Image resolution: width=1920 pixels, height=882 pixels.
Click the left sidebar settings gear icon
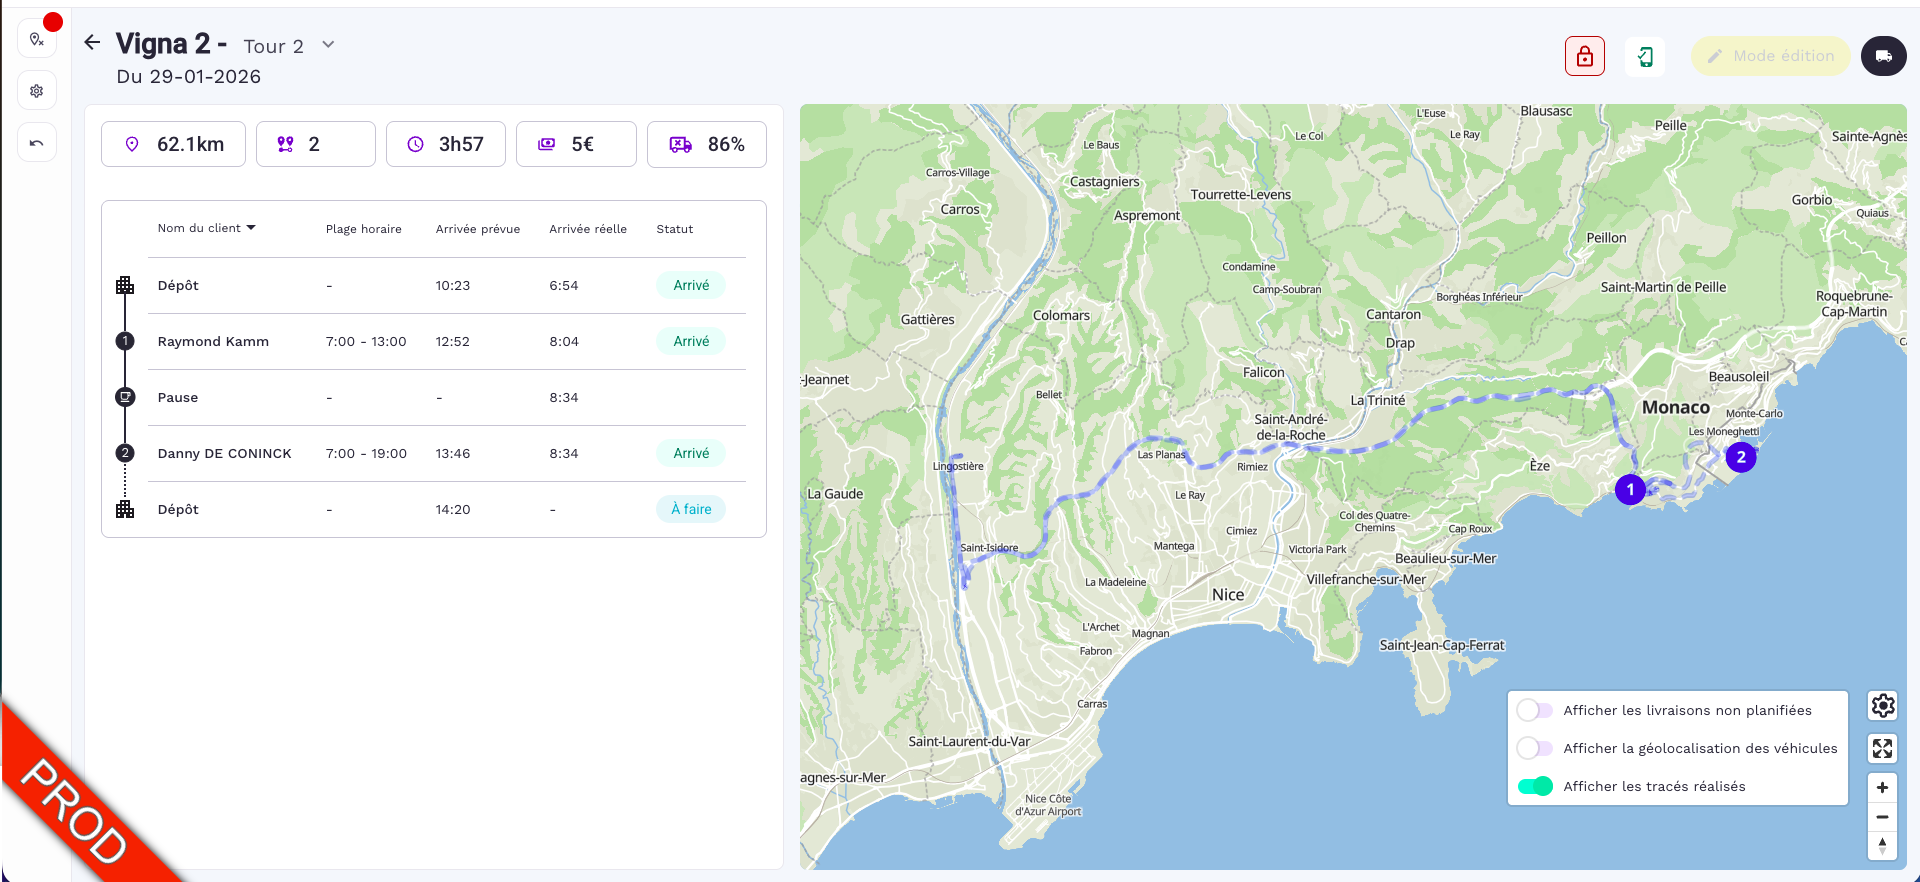(37, 91)
